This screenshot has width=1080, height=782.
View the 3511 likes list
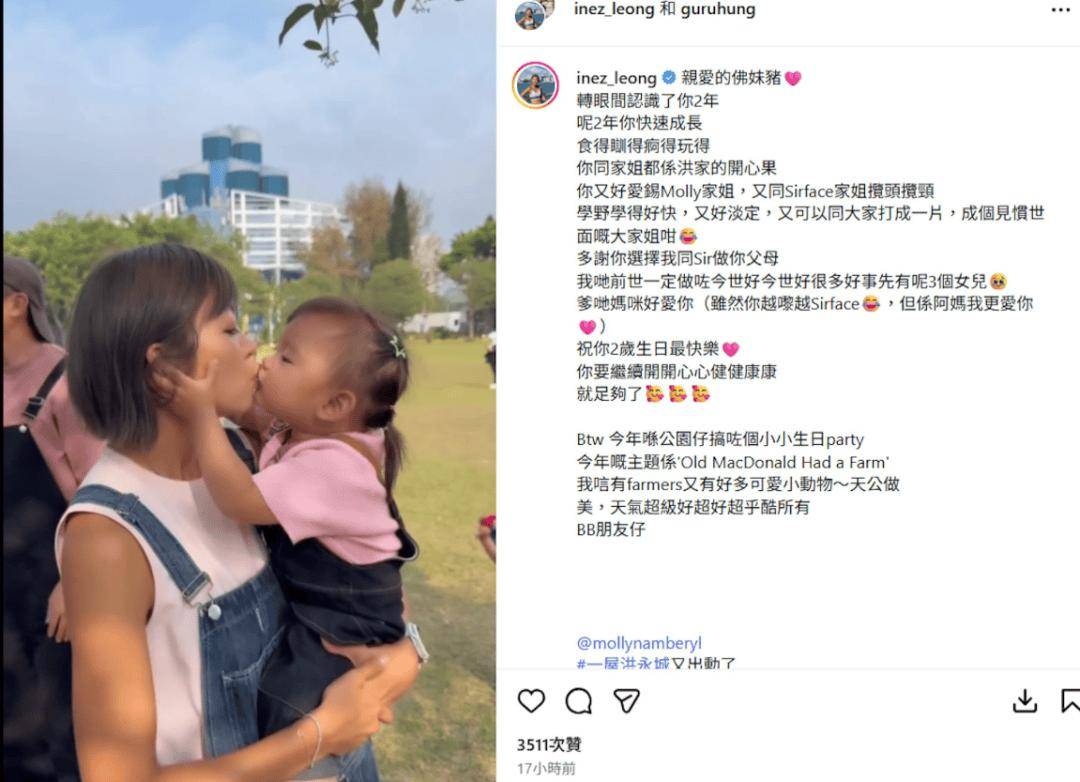tap(549, 744)
